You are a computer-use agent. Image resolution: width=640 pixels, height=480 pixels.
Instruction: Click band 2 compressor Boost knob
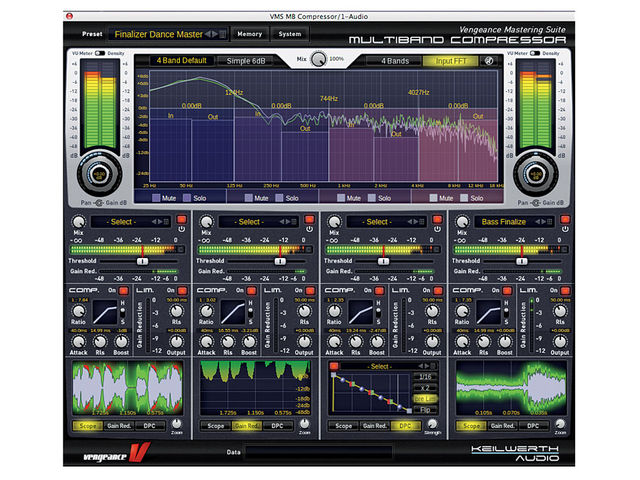tap(249, 341)
